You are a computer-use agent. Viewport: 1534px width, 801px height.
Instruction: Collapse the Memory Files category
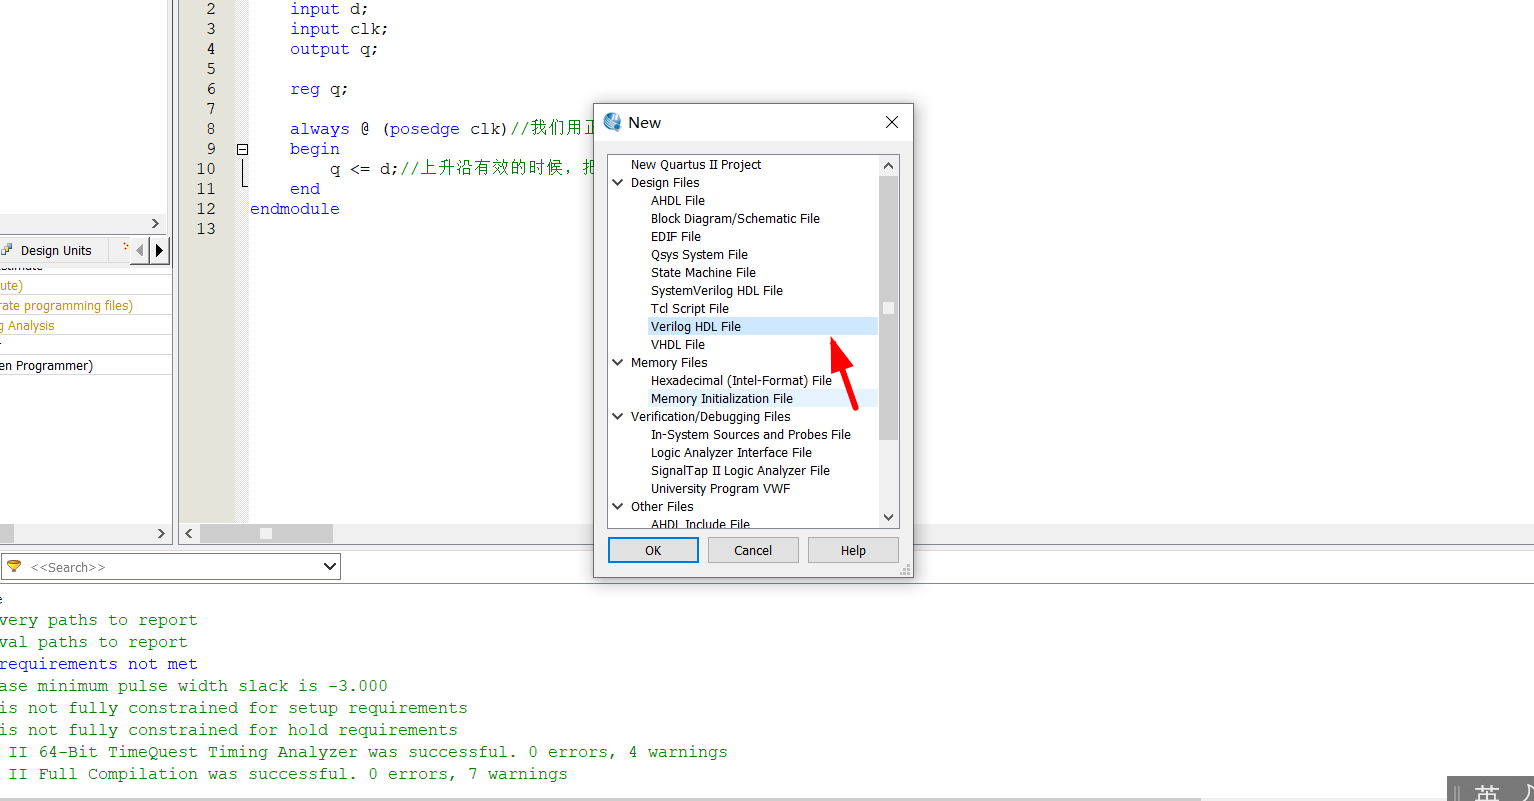coord(618,362)
